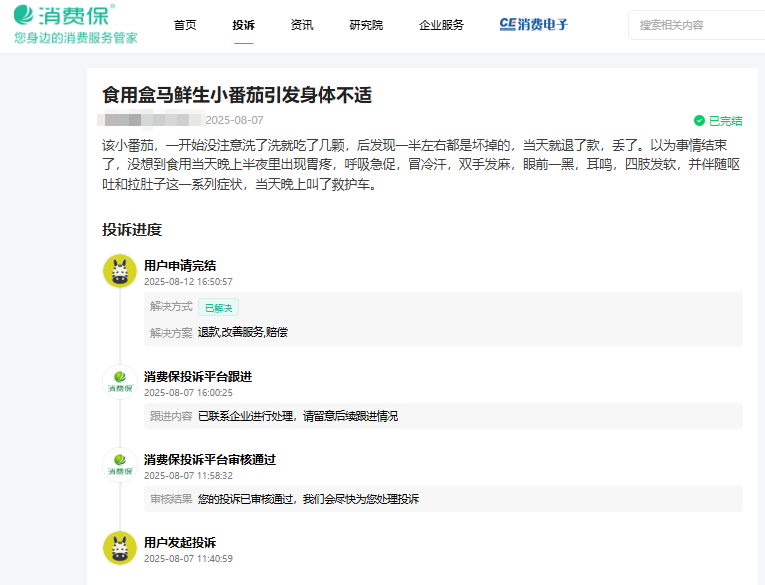Image resolution: width=765 pixels, height=585 pixels.
Task: Click the solution text 退款,改善服务,赔偿
Action: pos(243,332)
